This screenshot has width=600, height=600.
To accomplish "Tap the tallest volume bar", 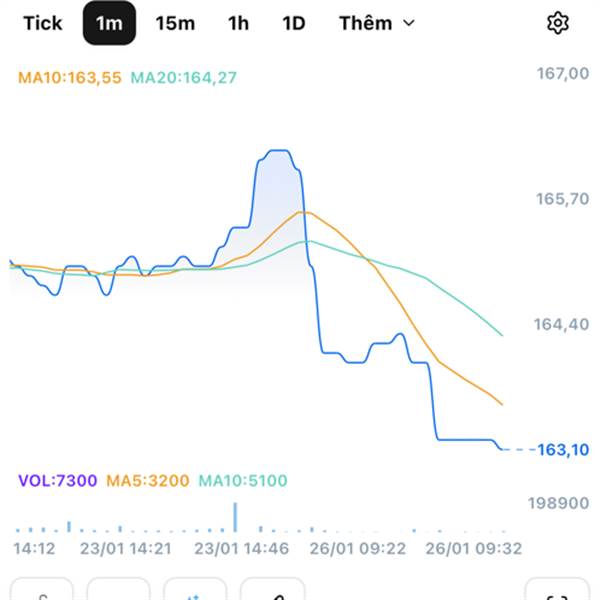I will [235, 517].
